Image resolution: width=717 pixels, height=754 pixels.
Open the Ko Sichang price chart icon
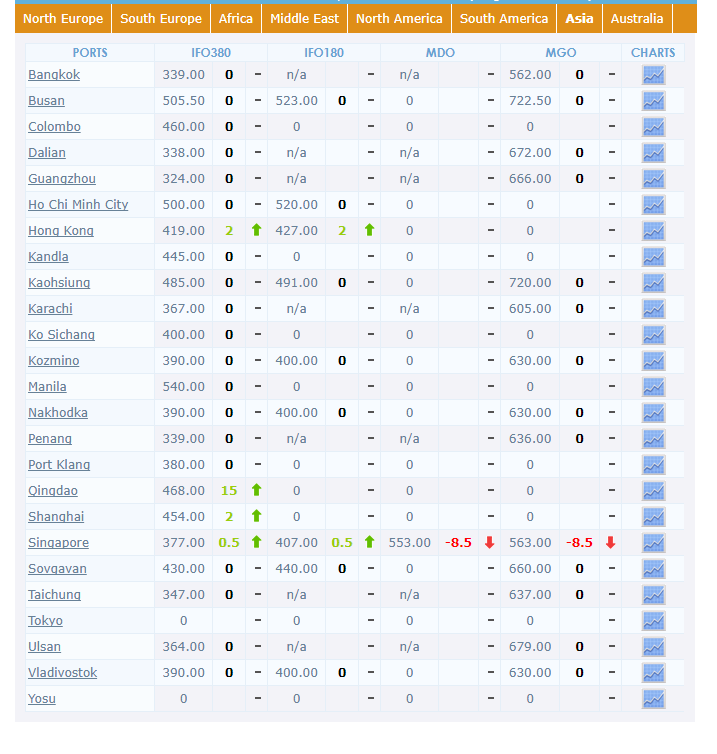(654, 335)
